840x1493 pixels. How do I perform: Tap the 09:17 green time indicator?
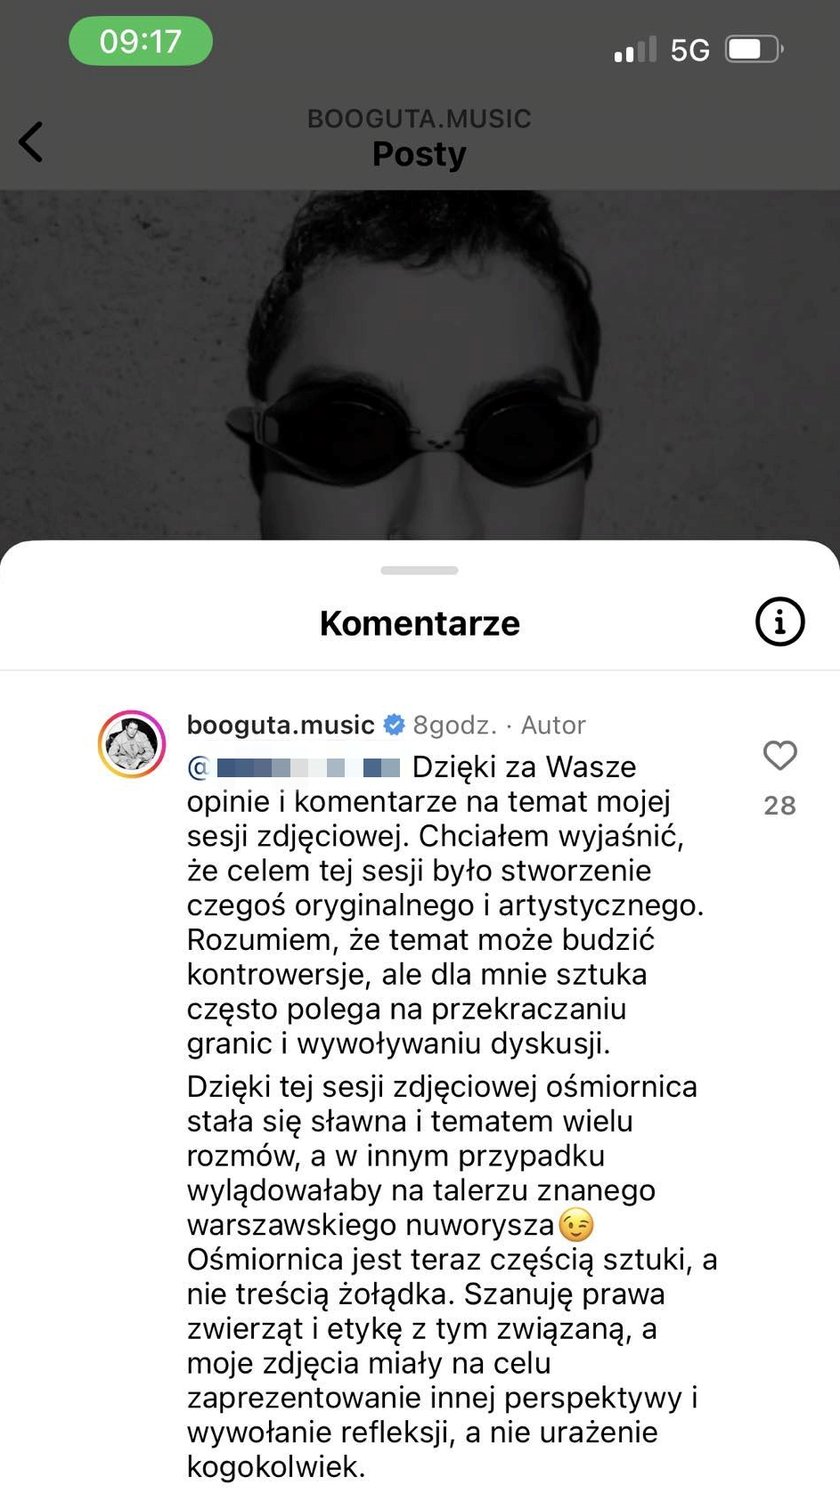point(141,42)
